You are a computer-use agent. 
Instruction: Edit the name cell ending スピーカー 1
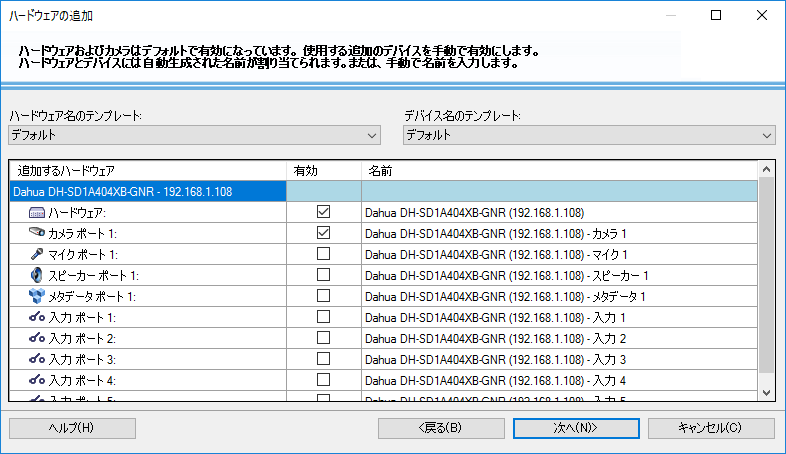click(x=559, y=276)
